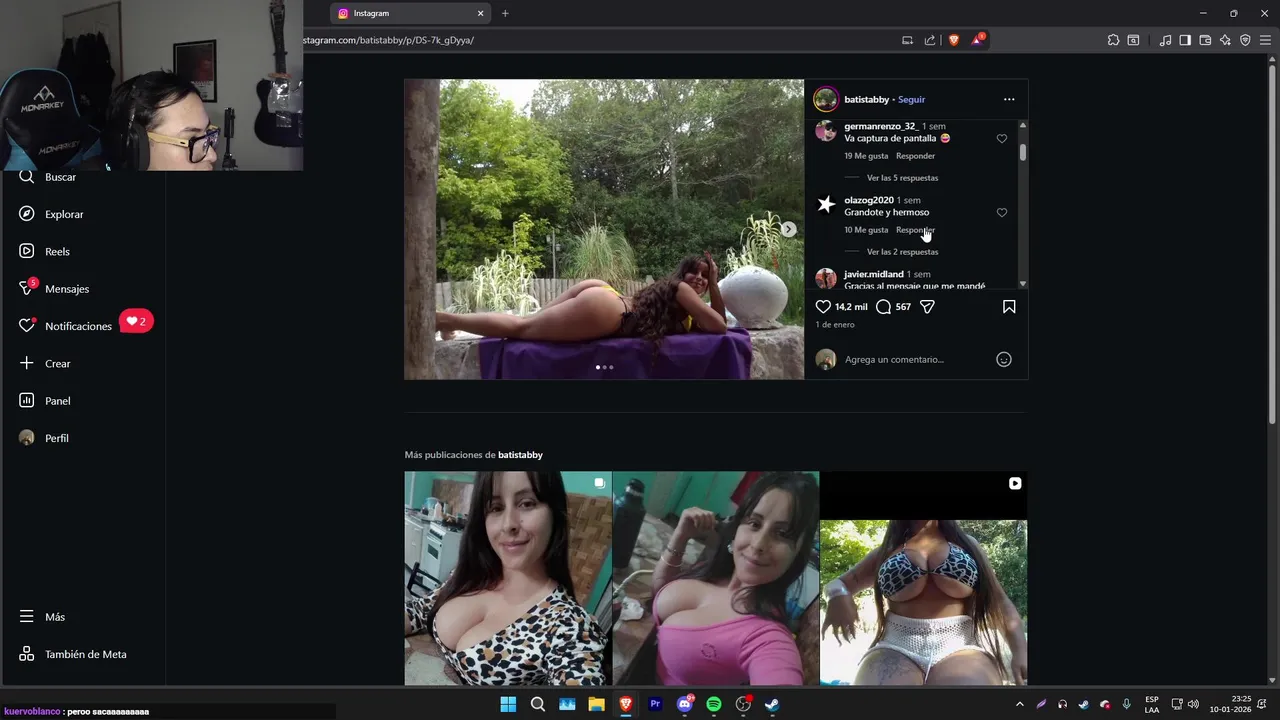Open Spotify from the taskbar
1280x720 pixels.
pyautogui.click(x=714, y=704)
